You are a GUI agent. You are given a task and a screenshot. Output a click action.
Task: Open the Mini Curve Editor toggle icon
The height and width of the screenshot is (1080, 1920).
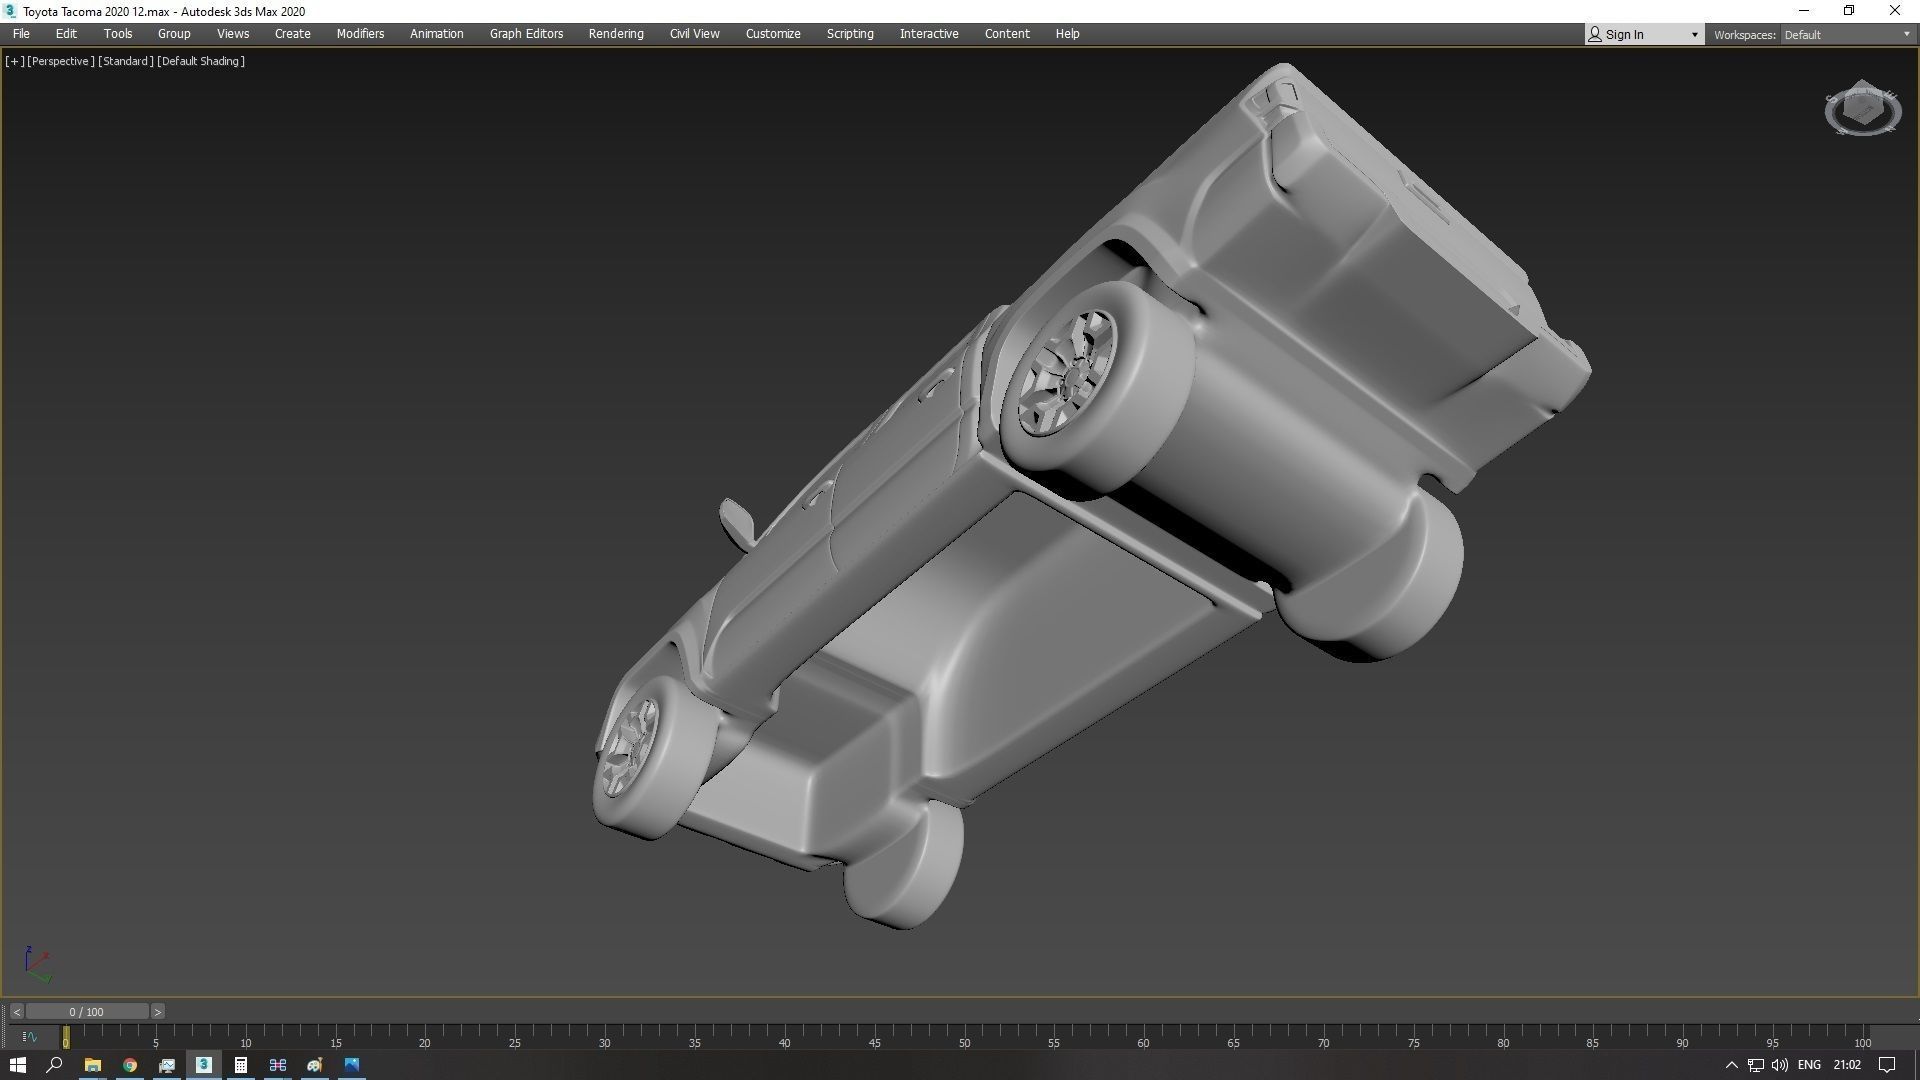[29, 1037]
